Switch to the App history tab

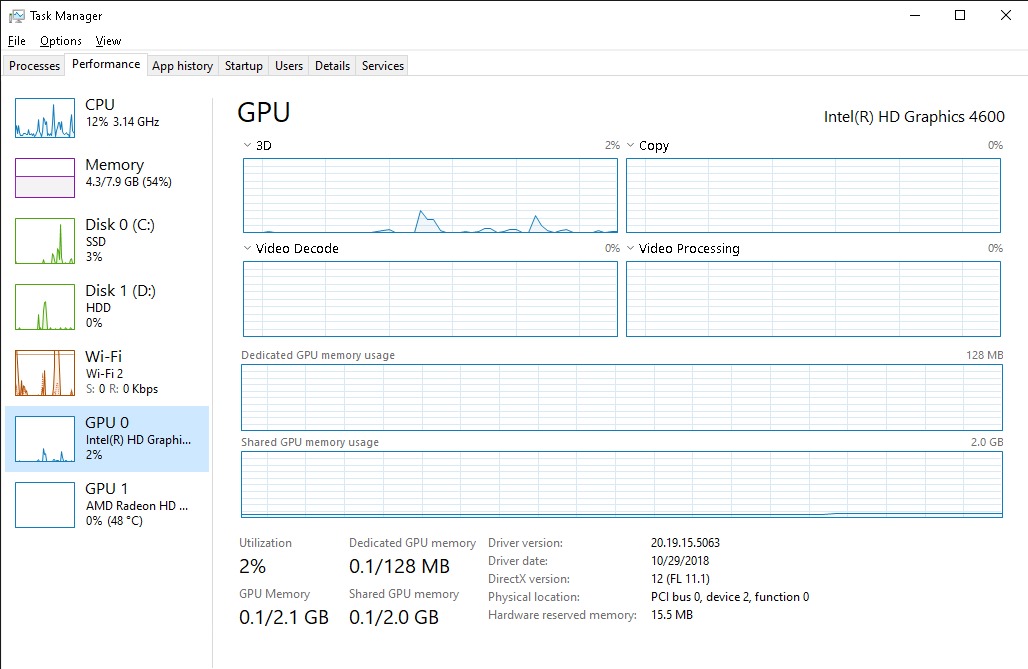(182, 66)
